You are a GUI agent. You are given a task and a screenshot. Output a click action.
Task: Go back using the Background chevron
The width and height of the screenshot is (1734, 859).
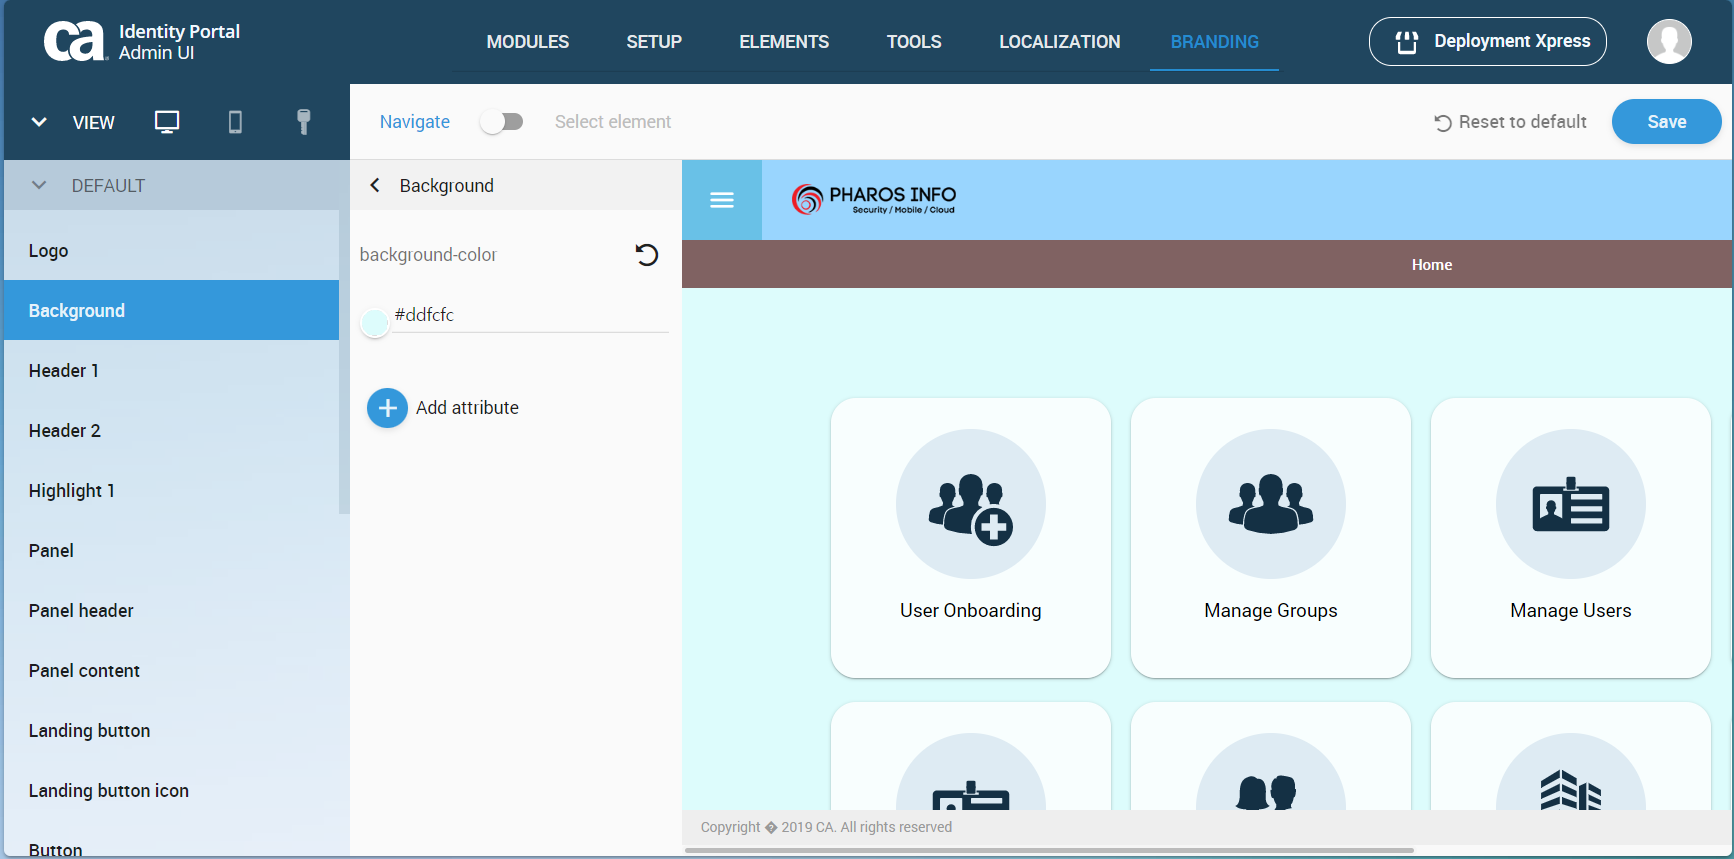(375, 185)
